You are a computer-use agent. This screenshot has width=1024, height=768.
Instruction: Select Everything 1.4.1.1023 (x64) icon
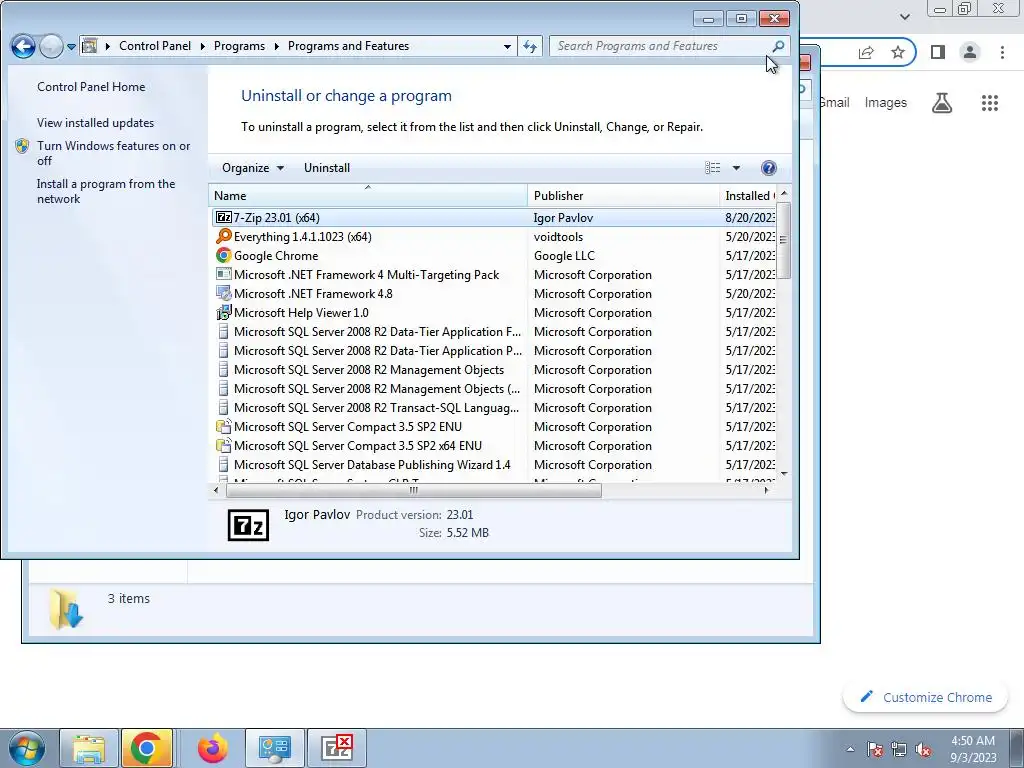223,236
